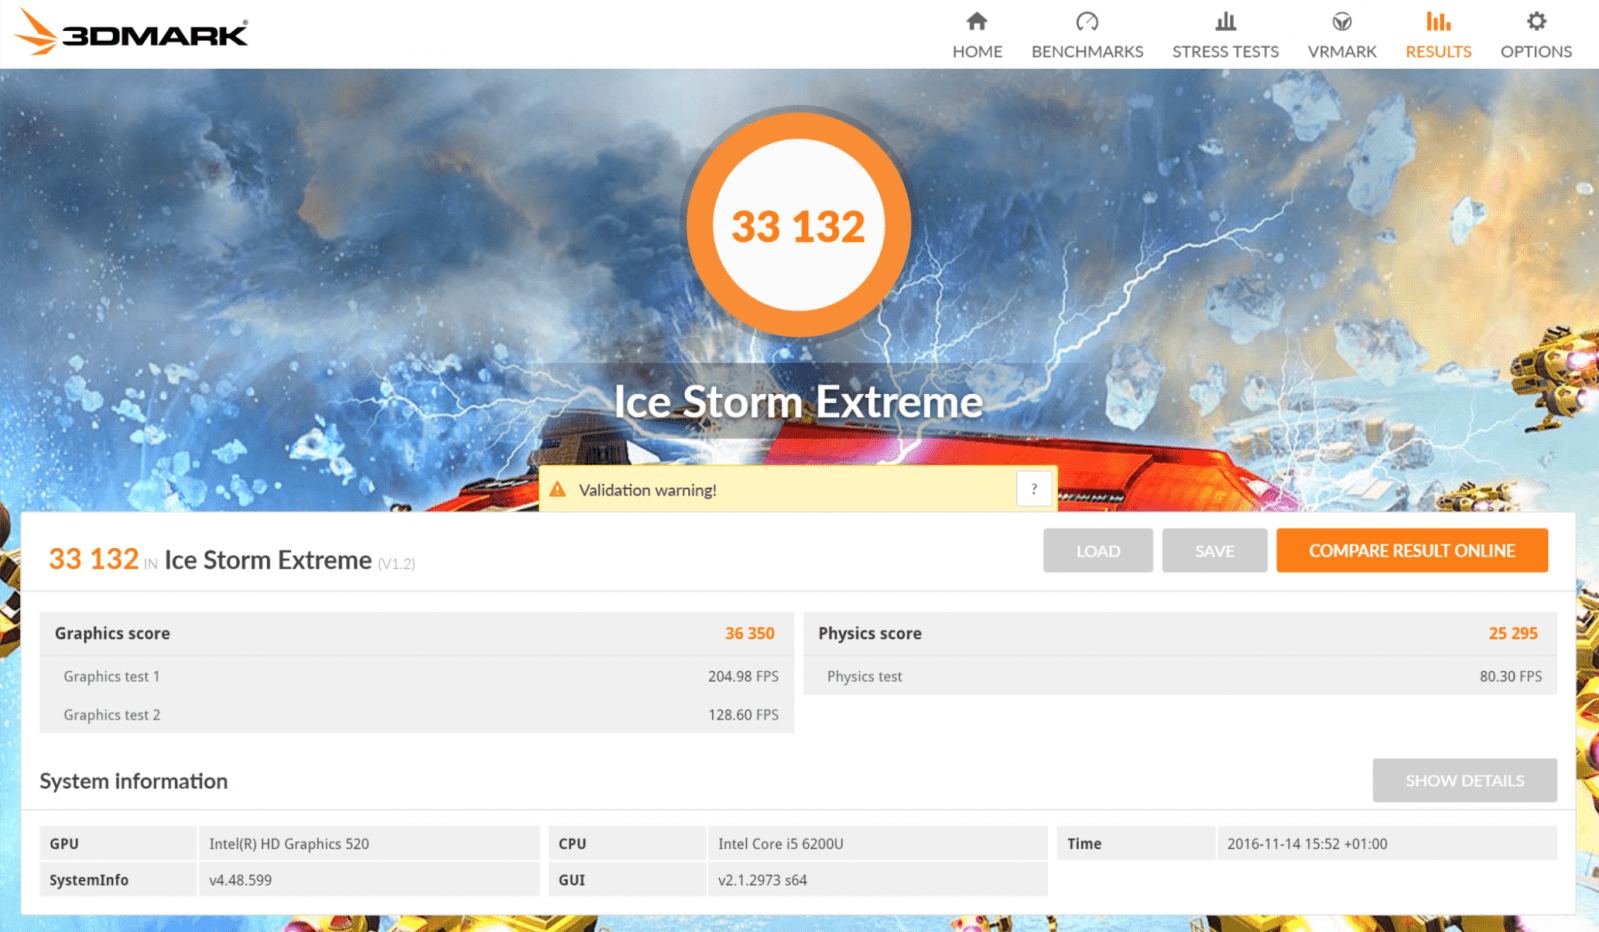Viewport: 1599px width, 932px height.
Task: Click the Intel Core i5 6200U value
Action: tap(781, 844)
